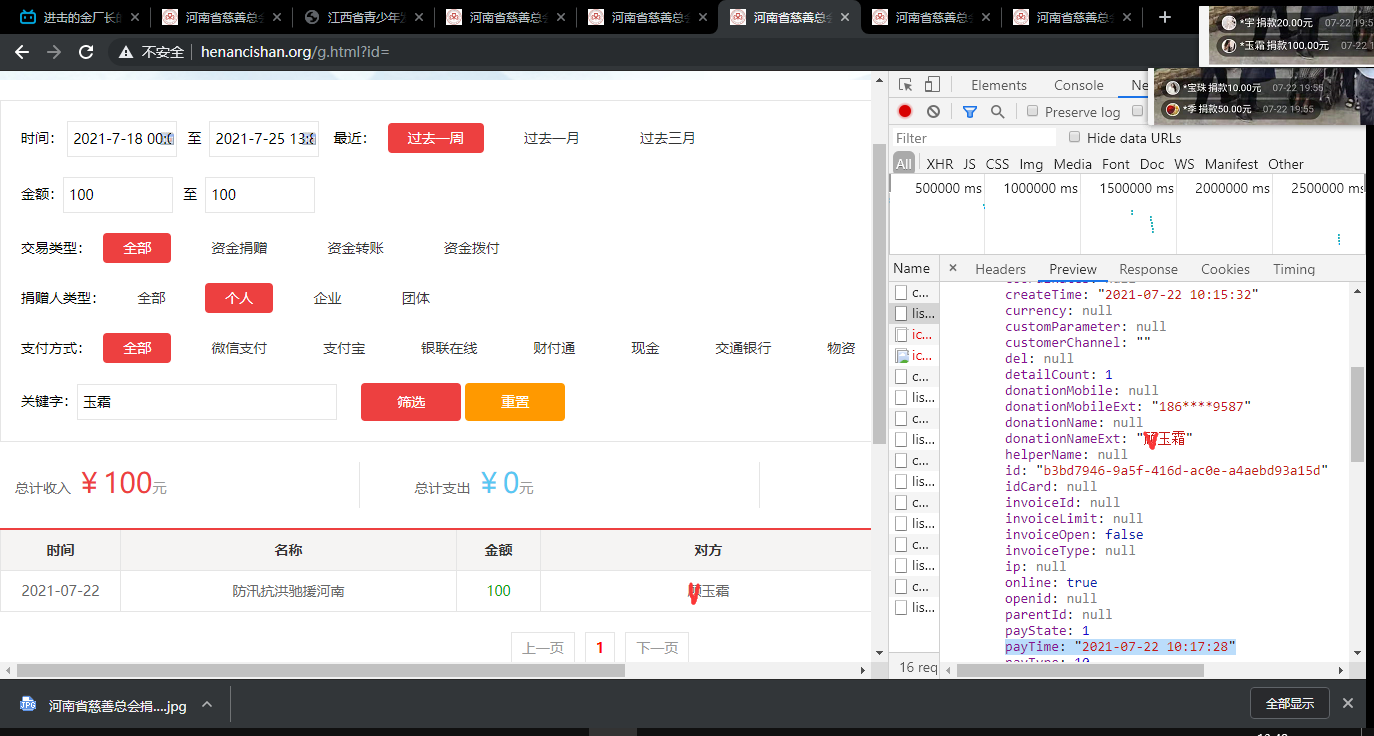Viewport: 1374px width, 736px height.
Task: Choose 资金捐赠 transaction type
Action: click(239, 248)
